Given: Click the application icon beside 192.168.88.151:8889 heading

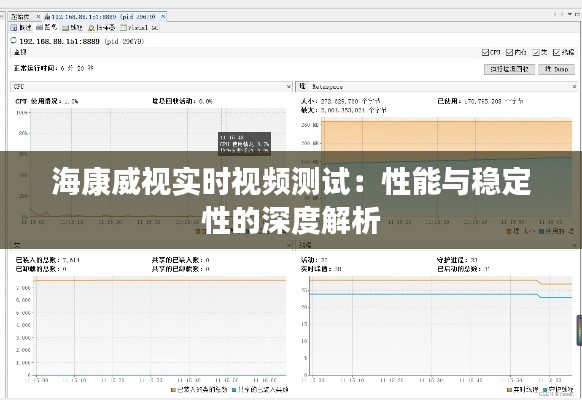Looking at the screenshot, I should (14, 40).
